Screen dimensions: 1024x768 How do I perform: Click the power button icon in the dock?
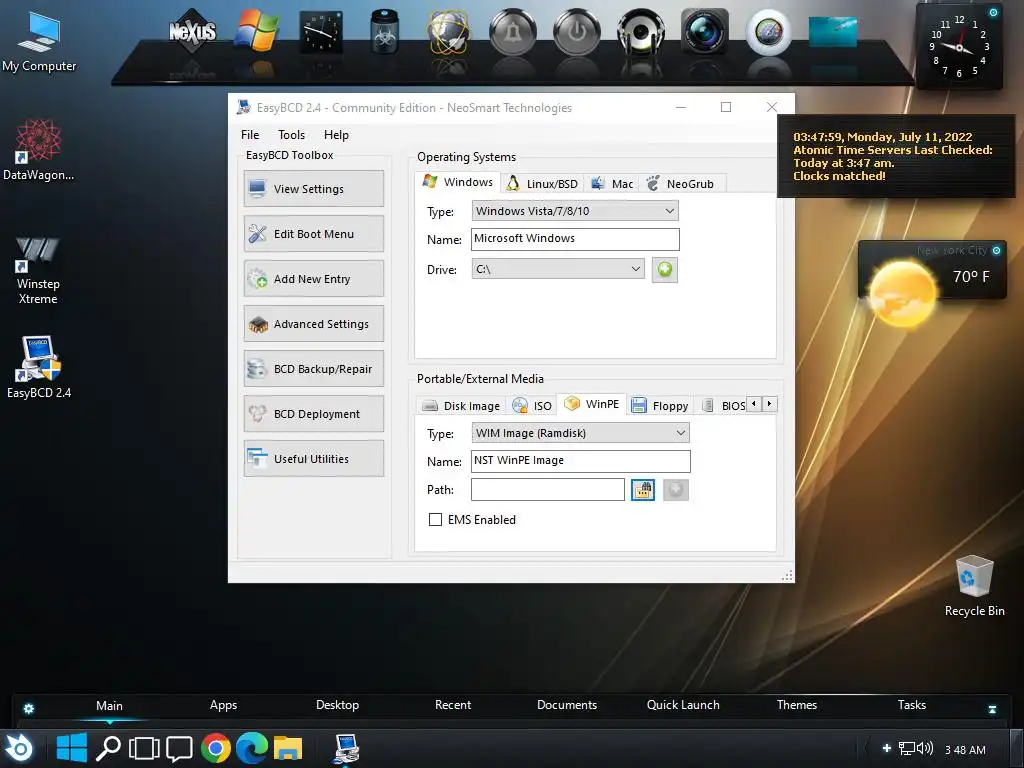click(x=577, y=32)
